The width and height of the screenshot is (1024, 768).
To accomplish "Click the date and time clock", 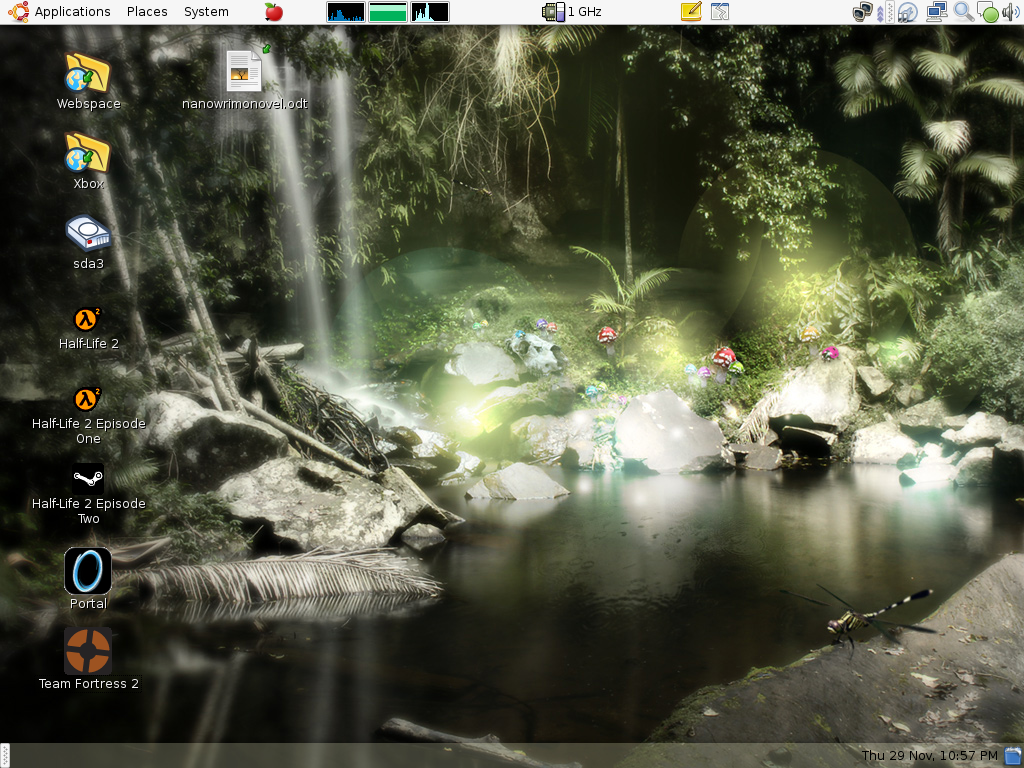I will tap(929, 755).
